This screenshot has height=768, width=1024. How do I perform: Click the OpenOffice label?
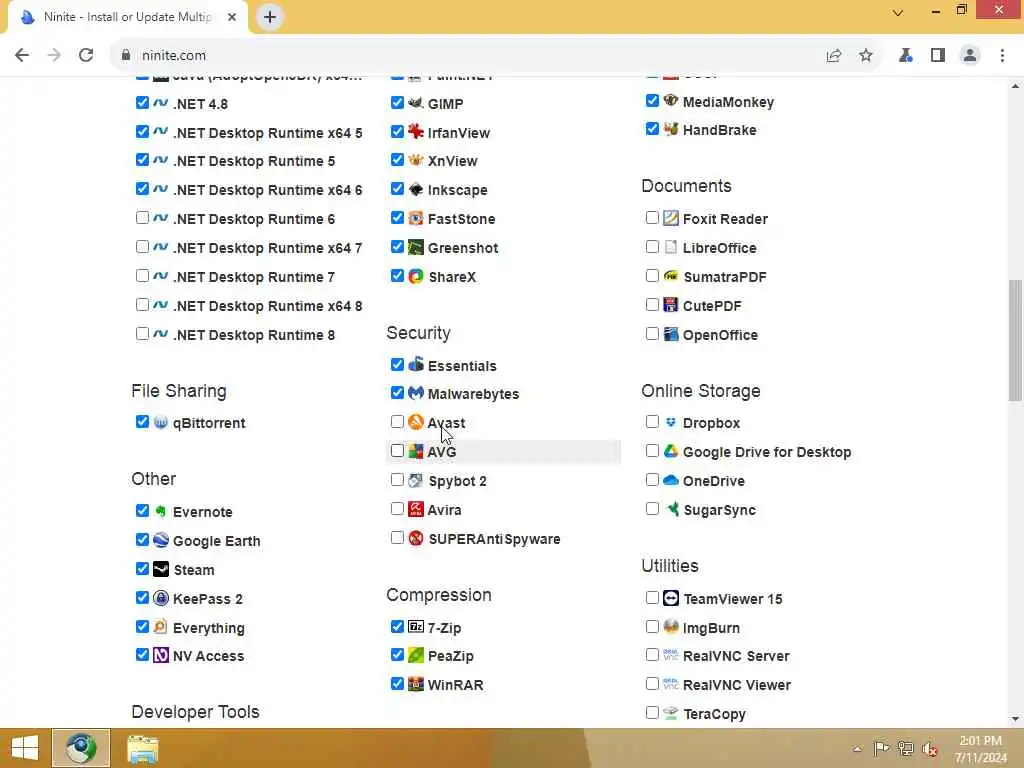pos(720,334)
